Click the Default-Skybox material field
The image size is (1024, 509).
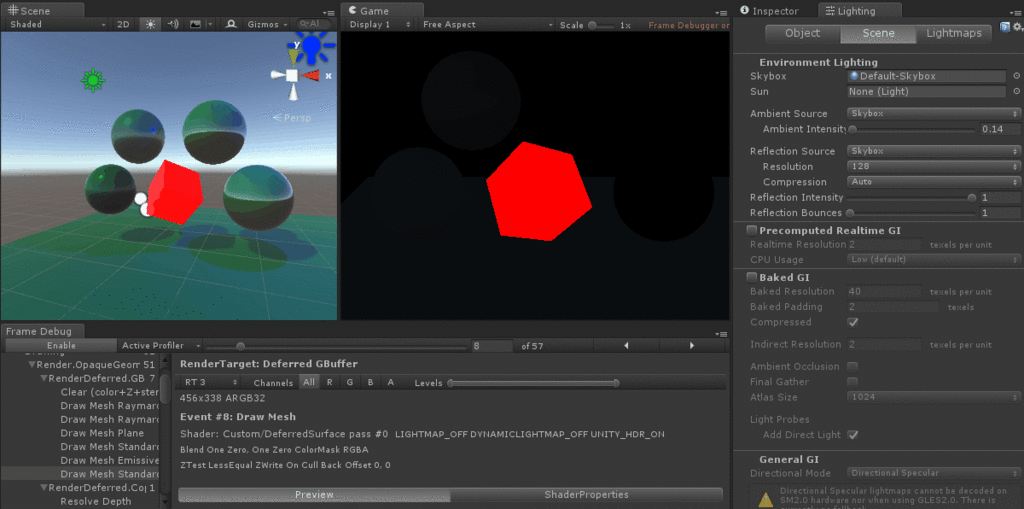[x=927, y=76]
